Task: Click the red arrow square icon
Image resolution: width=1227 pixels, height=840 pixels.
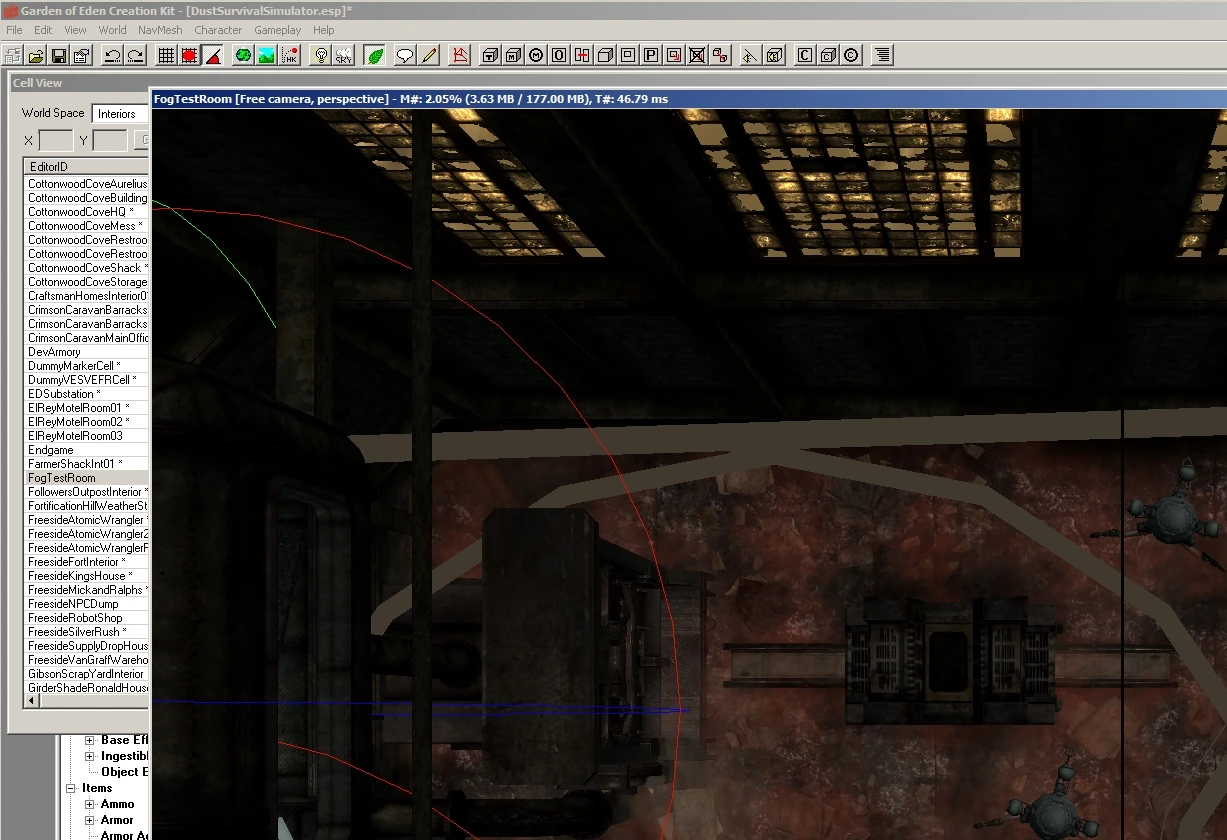Action: [674, 55]
